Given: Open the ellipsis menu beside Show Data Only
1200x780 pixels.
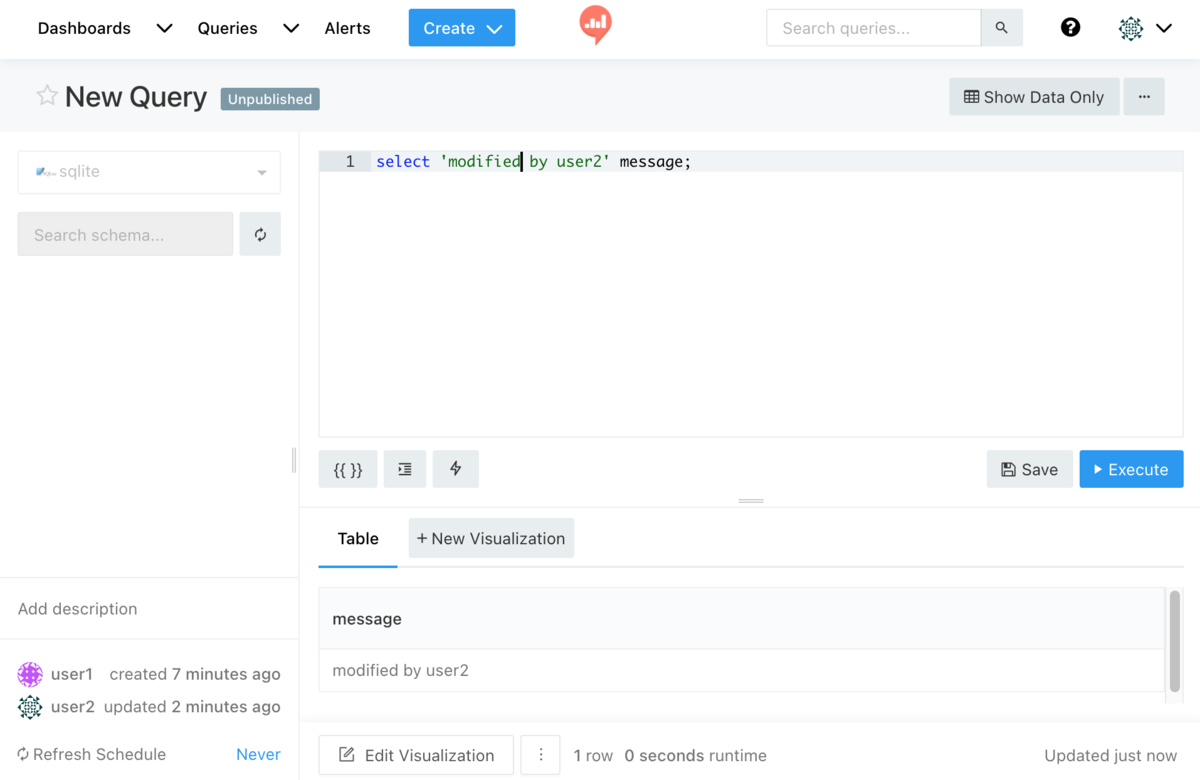Looking at the screenshot, I should (1144, 96).
